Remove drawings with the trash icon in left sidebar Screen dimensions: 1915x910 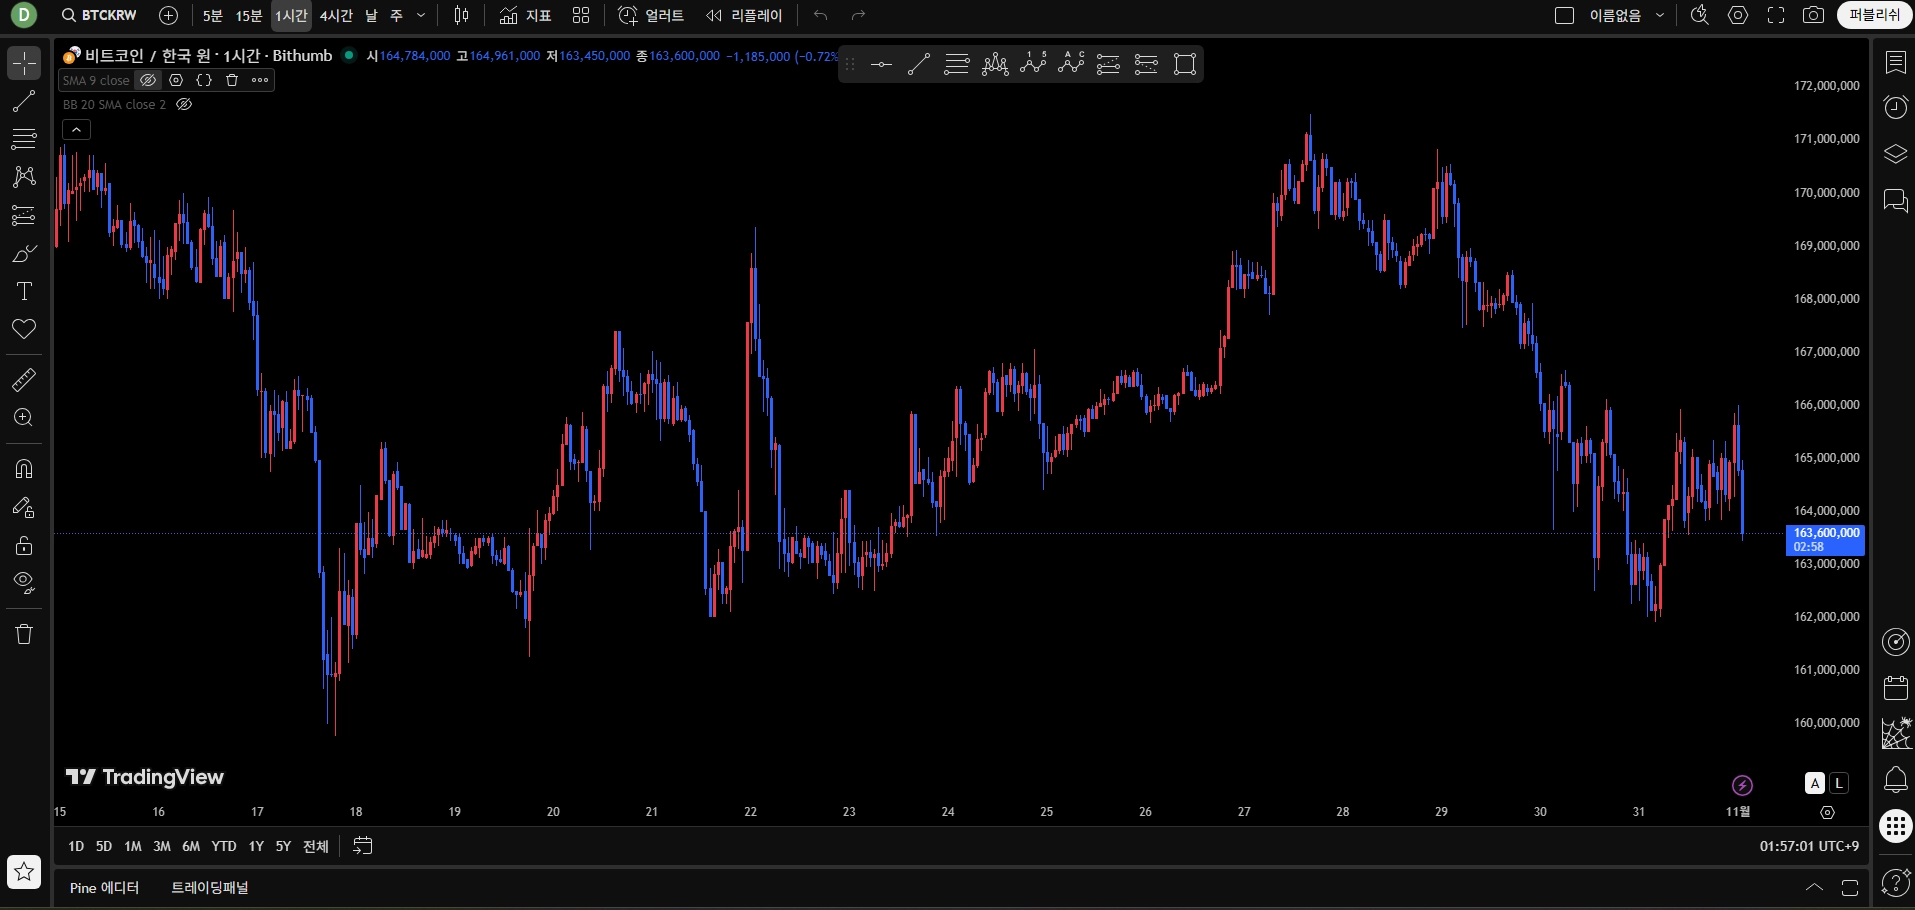pyautogui.click(x=24, y=634)
